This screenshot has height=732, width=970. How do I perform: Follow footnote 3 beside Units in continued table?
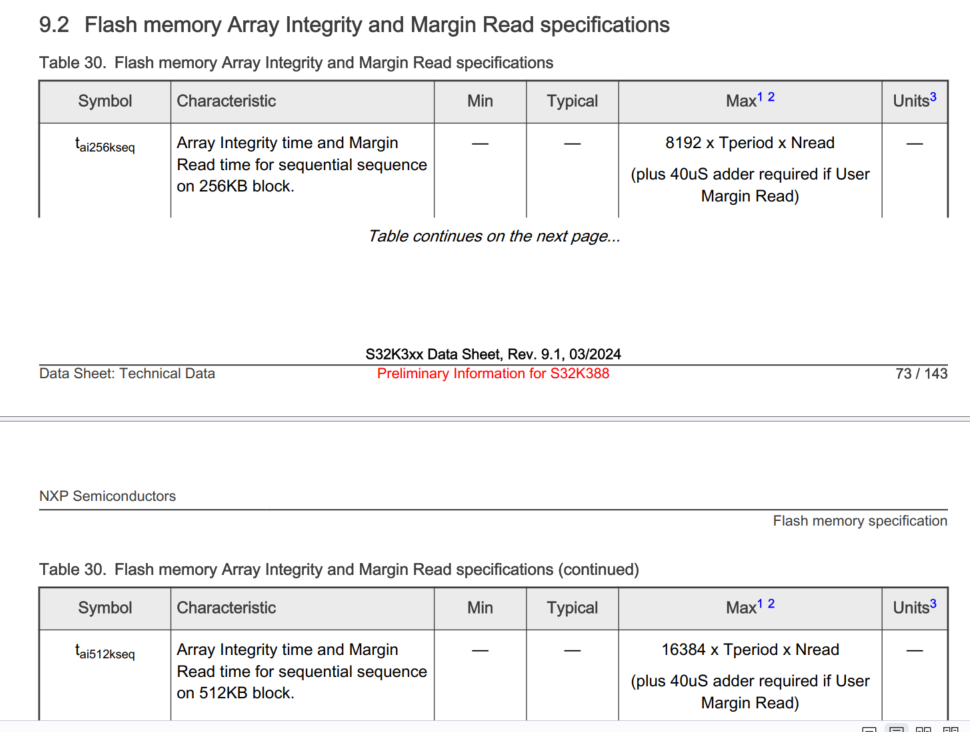[x=933, y=604]
